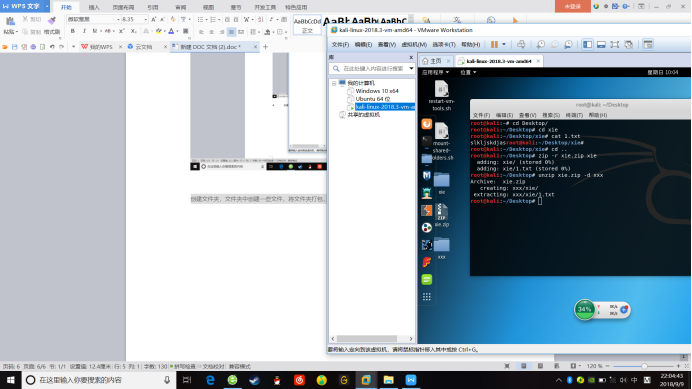The image size is (692, 389).
Task: Click the font color A icon
Action: (171, 31)
